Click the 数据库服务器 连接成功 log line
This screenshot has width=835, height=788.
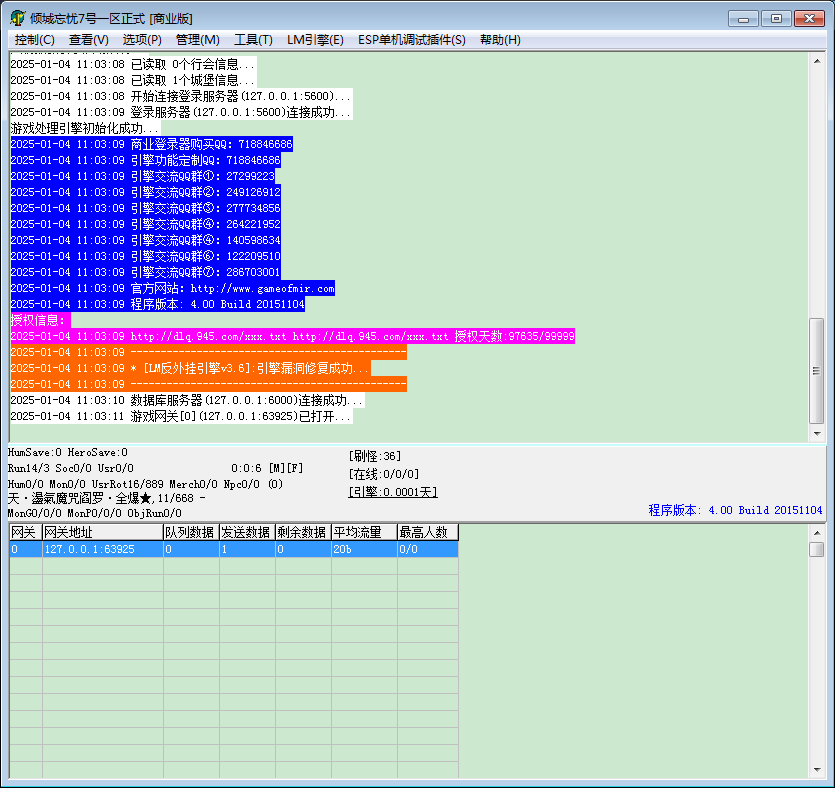pyautogui.click(x=187, y=400)
